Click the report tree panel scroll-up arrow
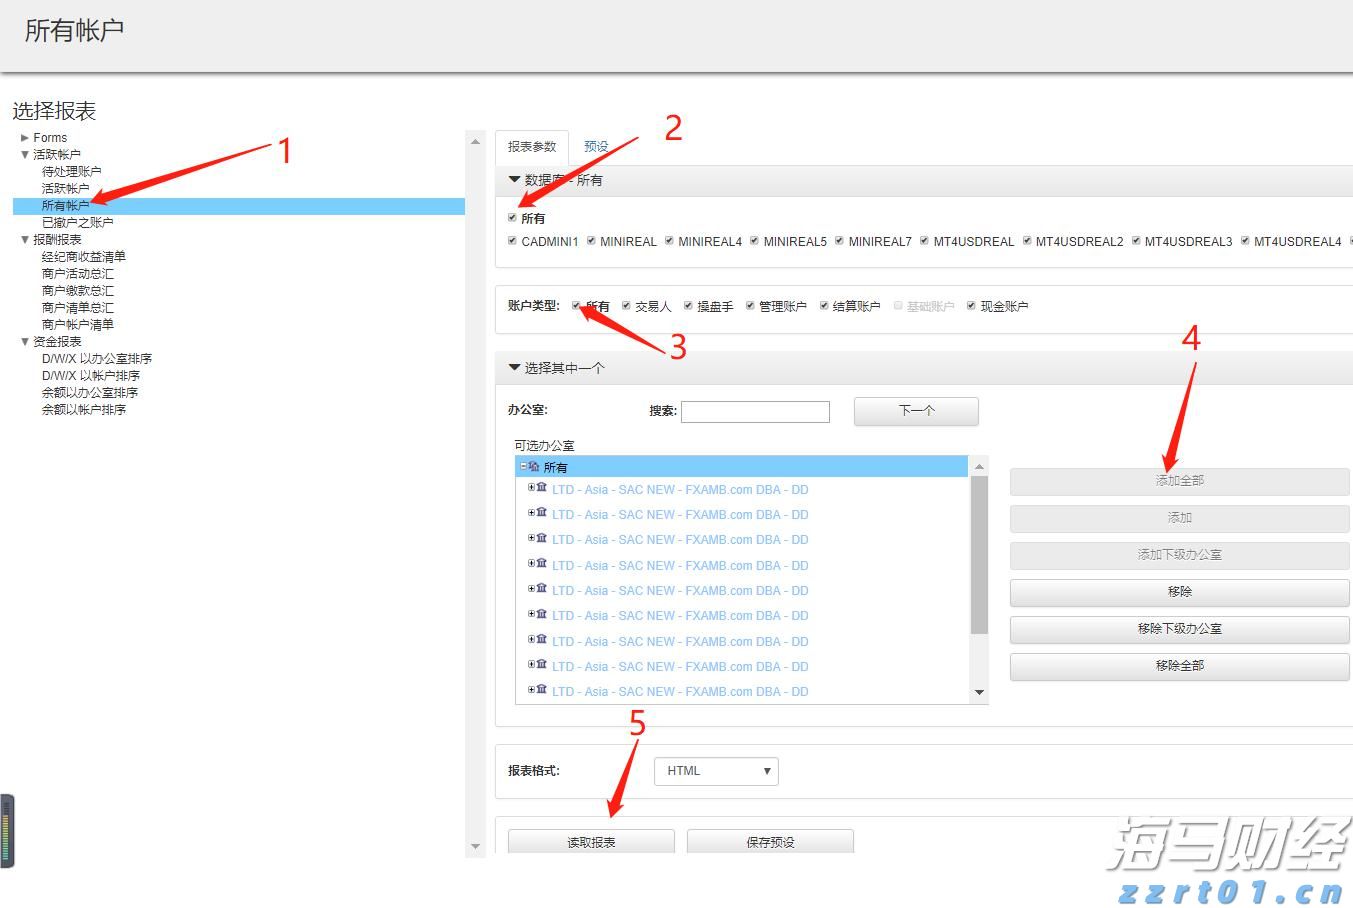The height and width of the screenshot is (908, 1353). pos(475,142)
